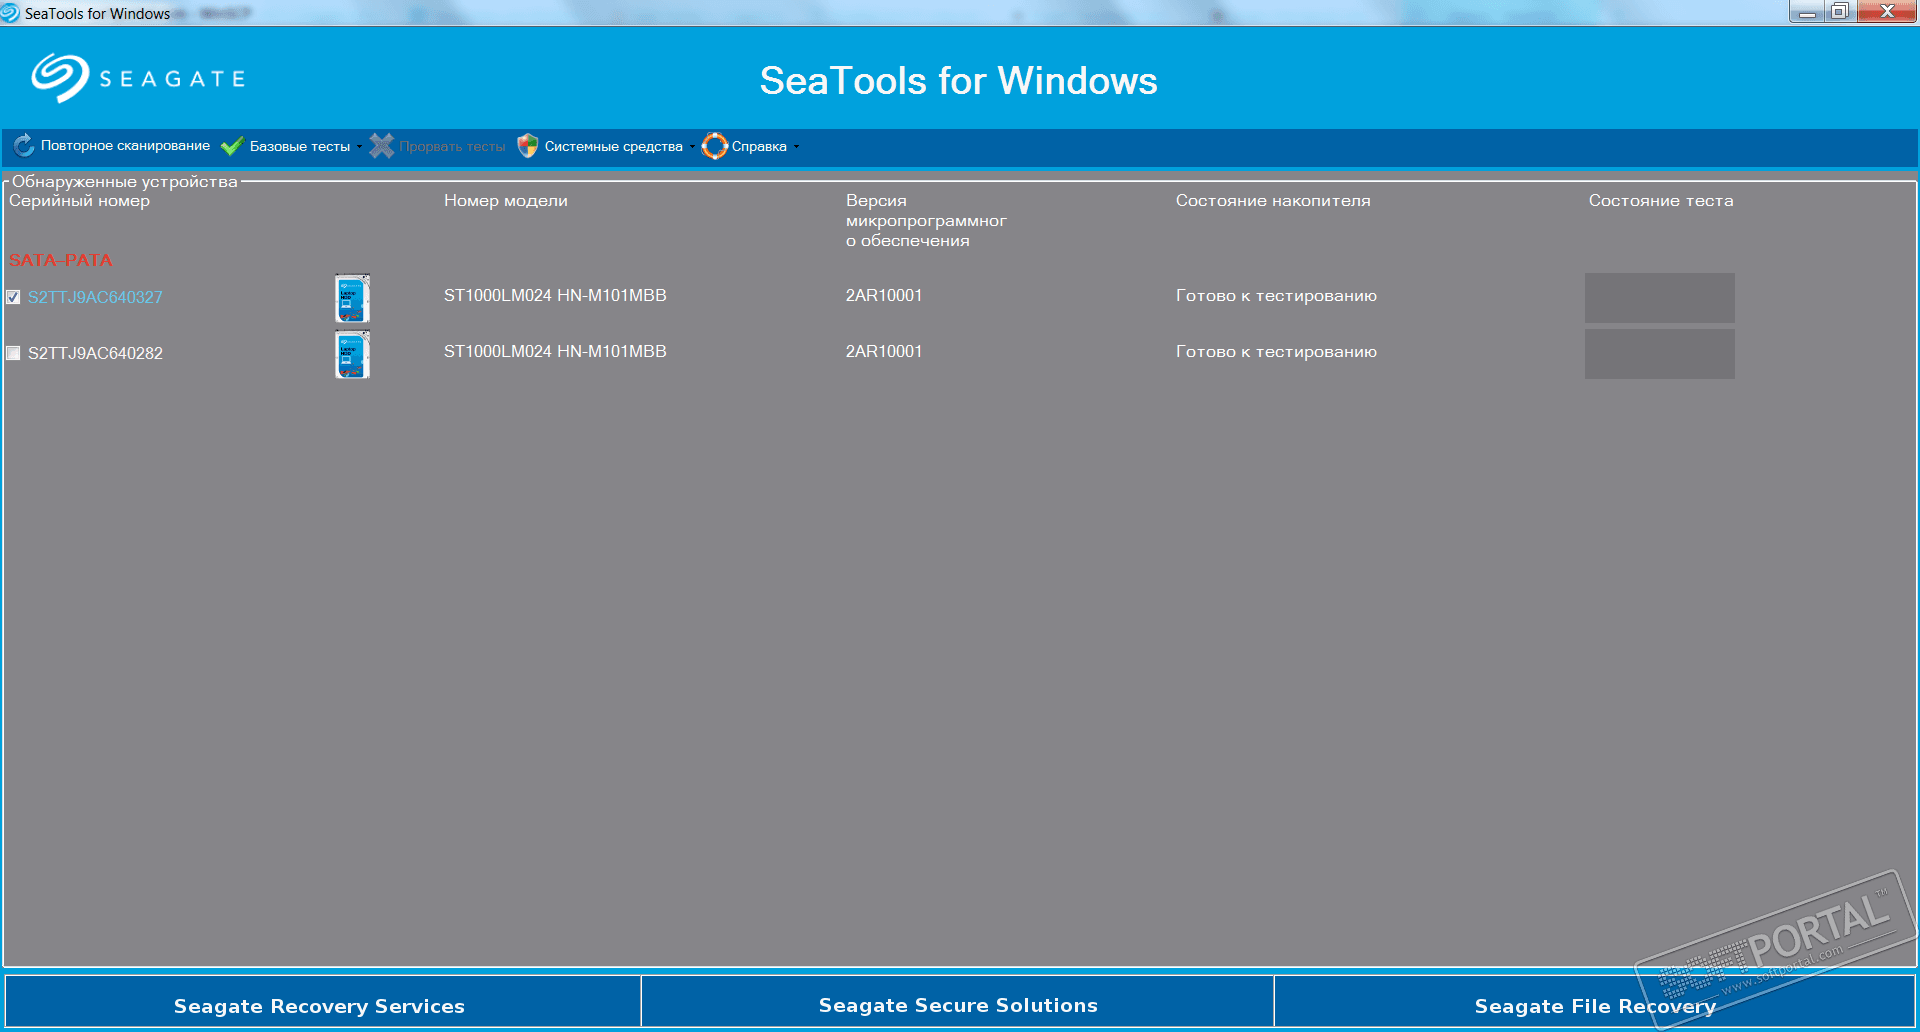Click serial number link S2TTJ9AC640327
This screenshot has height=1032, width=1920.
95,297
